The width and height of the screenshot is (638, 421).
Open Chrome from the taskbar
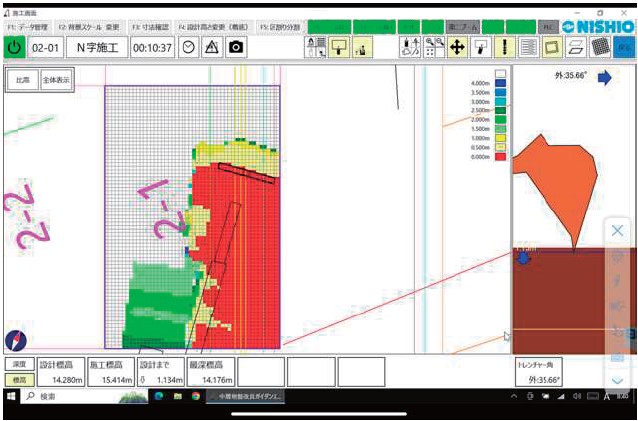click(196, 396)
